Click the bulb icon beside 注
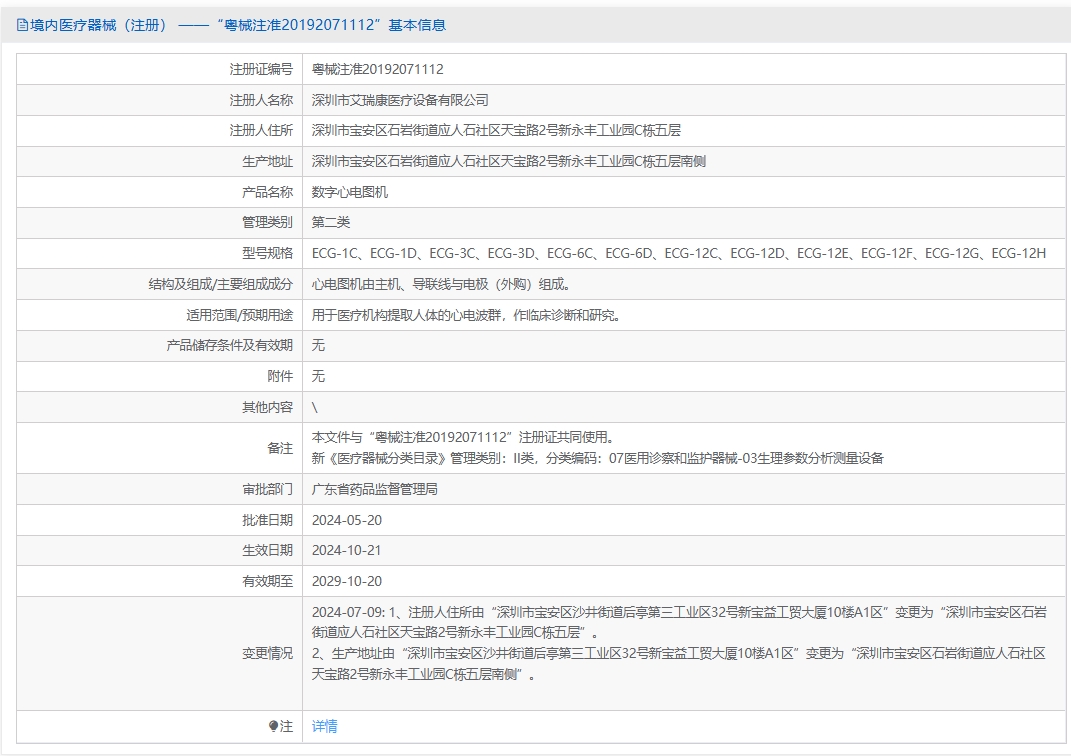The height and width of the screenshot is (756, 1071). [x=273, y=726]
